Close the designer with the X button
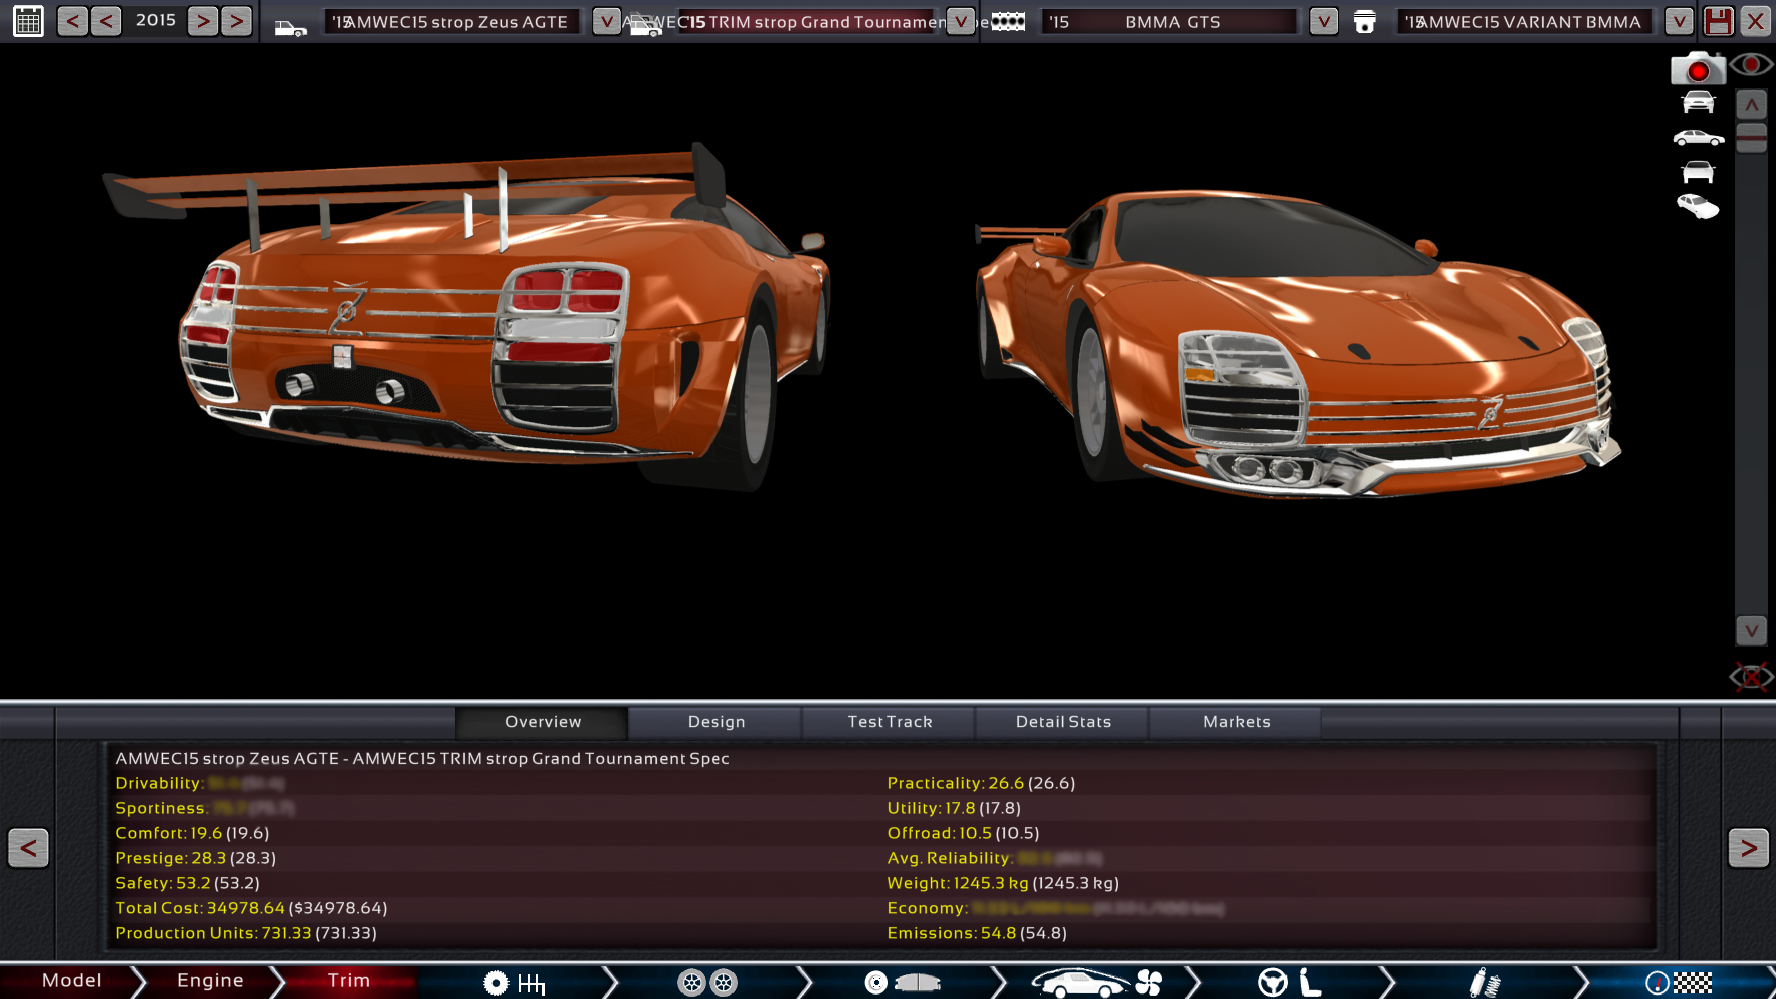Screen dimensions: 1776x999 (1754, 21)
